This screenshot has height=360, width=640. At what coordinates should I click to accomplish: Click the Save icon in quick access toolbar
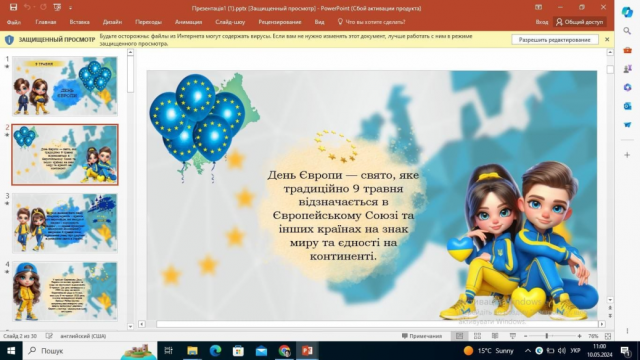(13, 7)
